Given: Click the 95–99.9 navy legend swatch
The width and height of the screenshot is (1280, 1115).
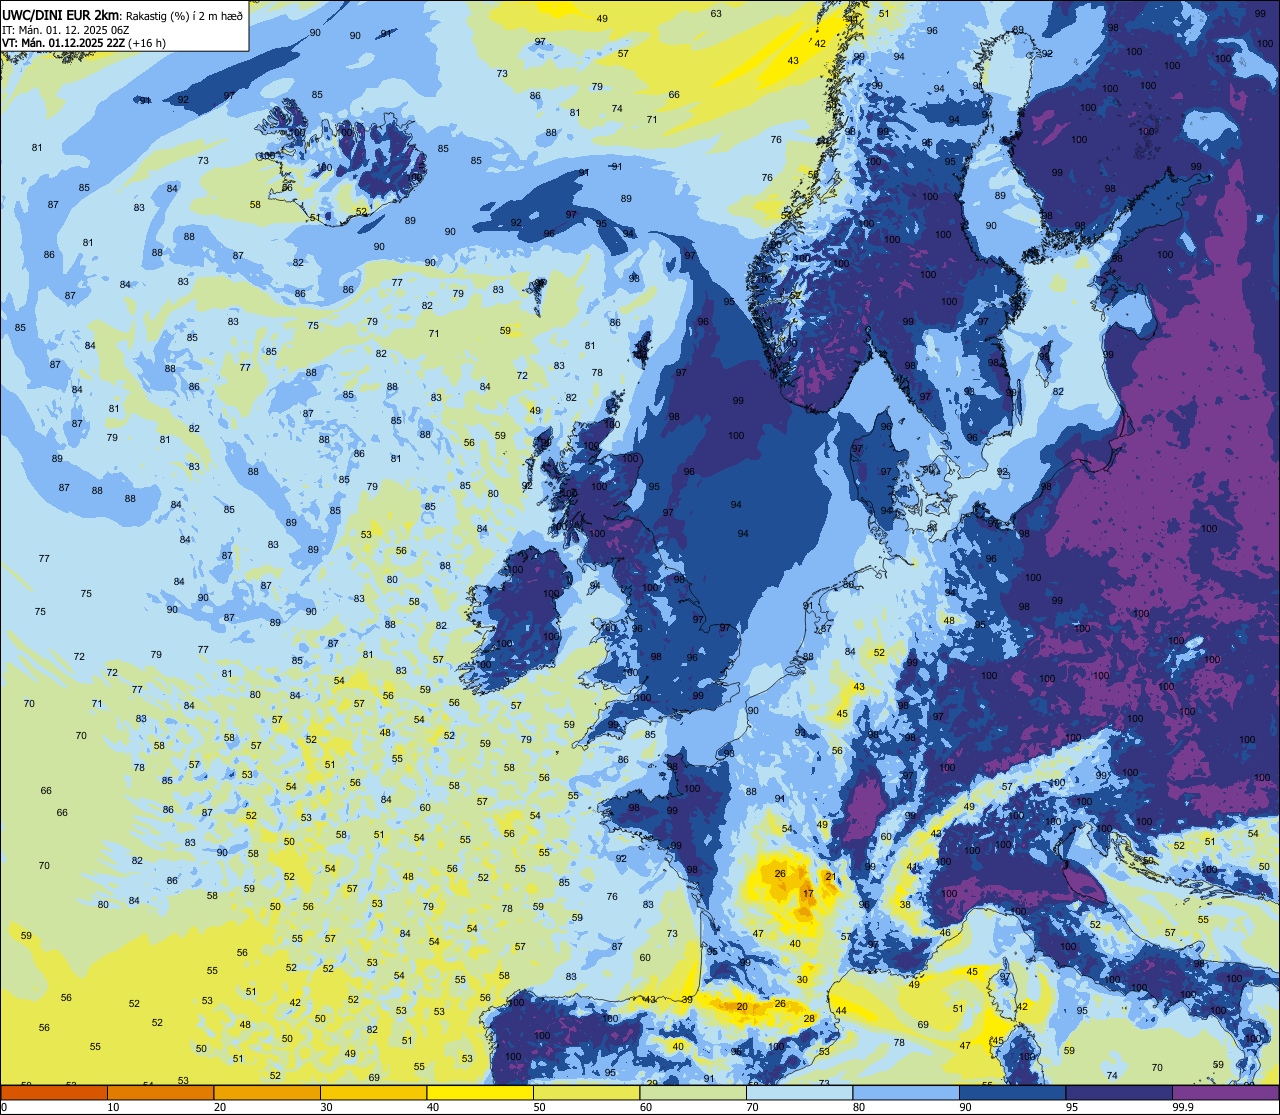Looking at the screenshot, I should [1119, 1093].
